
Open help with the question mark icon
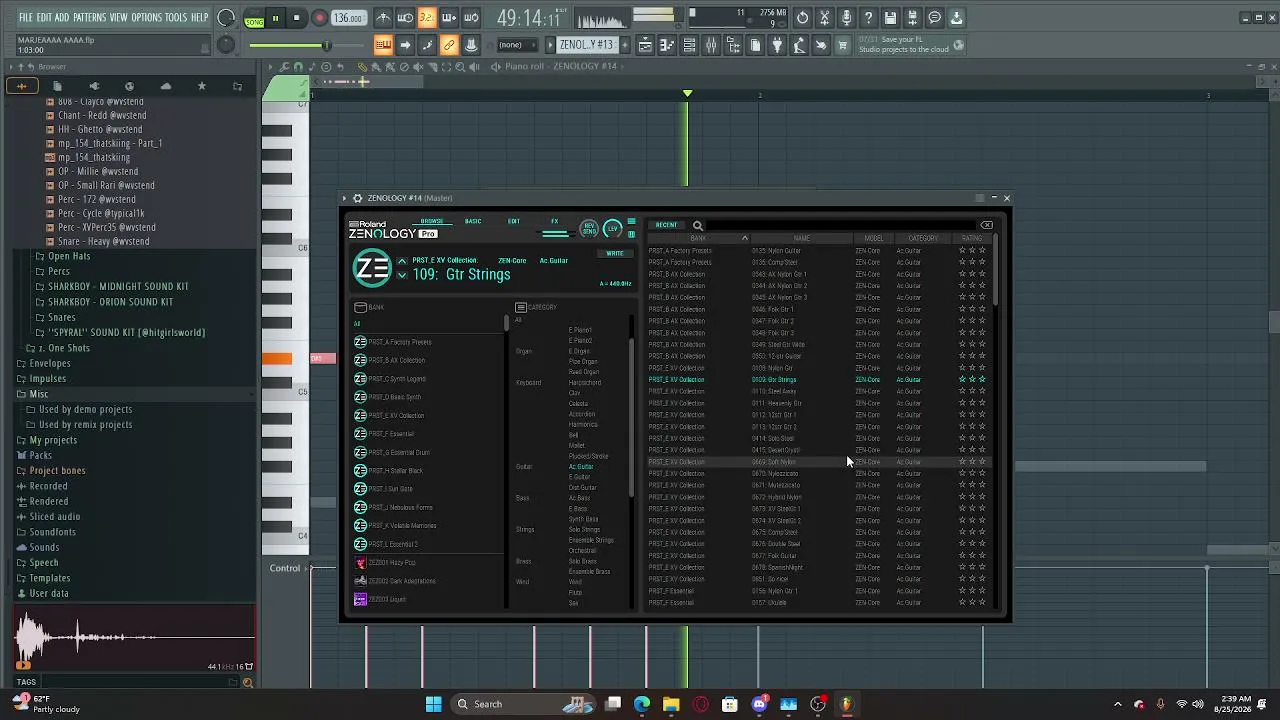tap(868, 18)
